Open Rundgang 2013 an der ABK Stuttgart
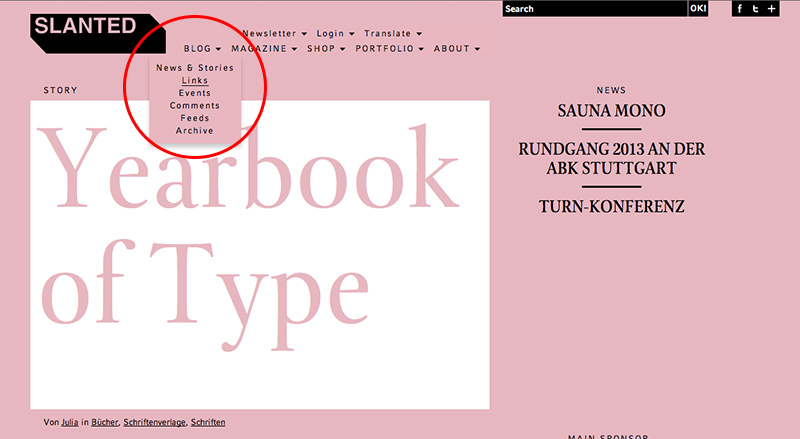Screen dimensions: 800x439 click(611, 158)
